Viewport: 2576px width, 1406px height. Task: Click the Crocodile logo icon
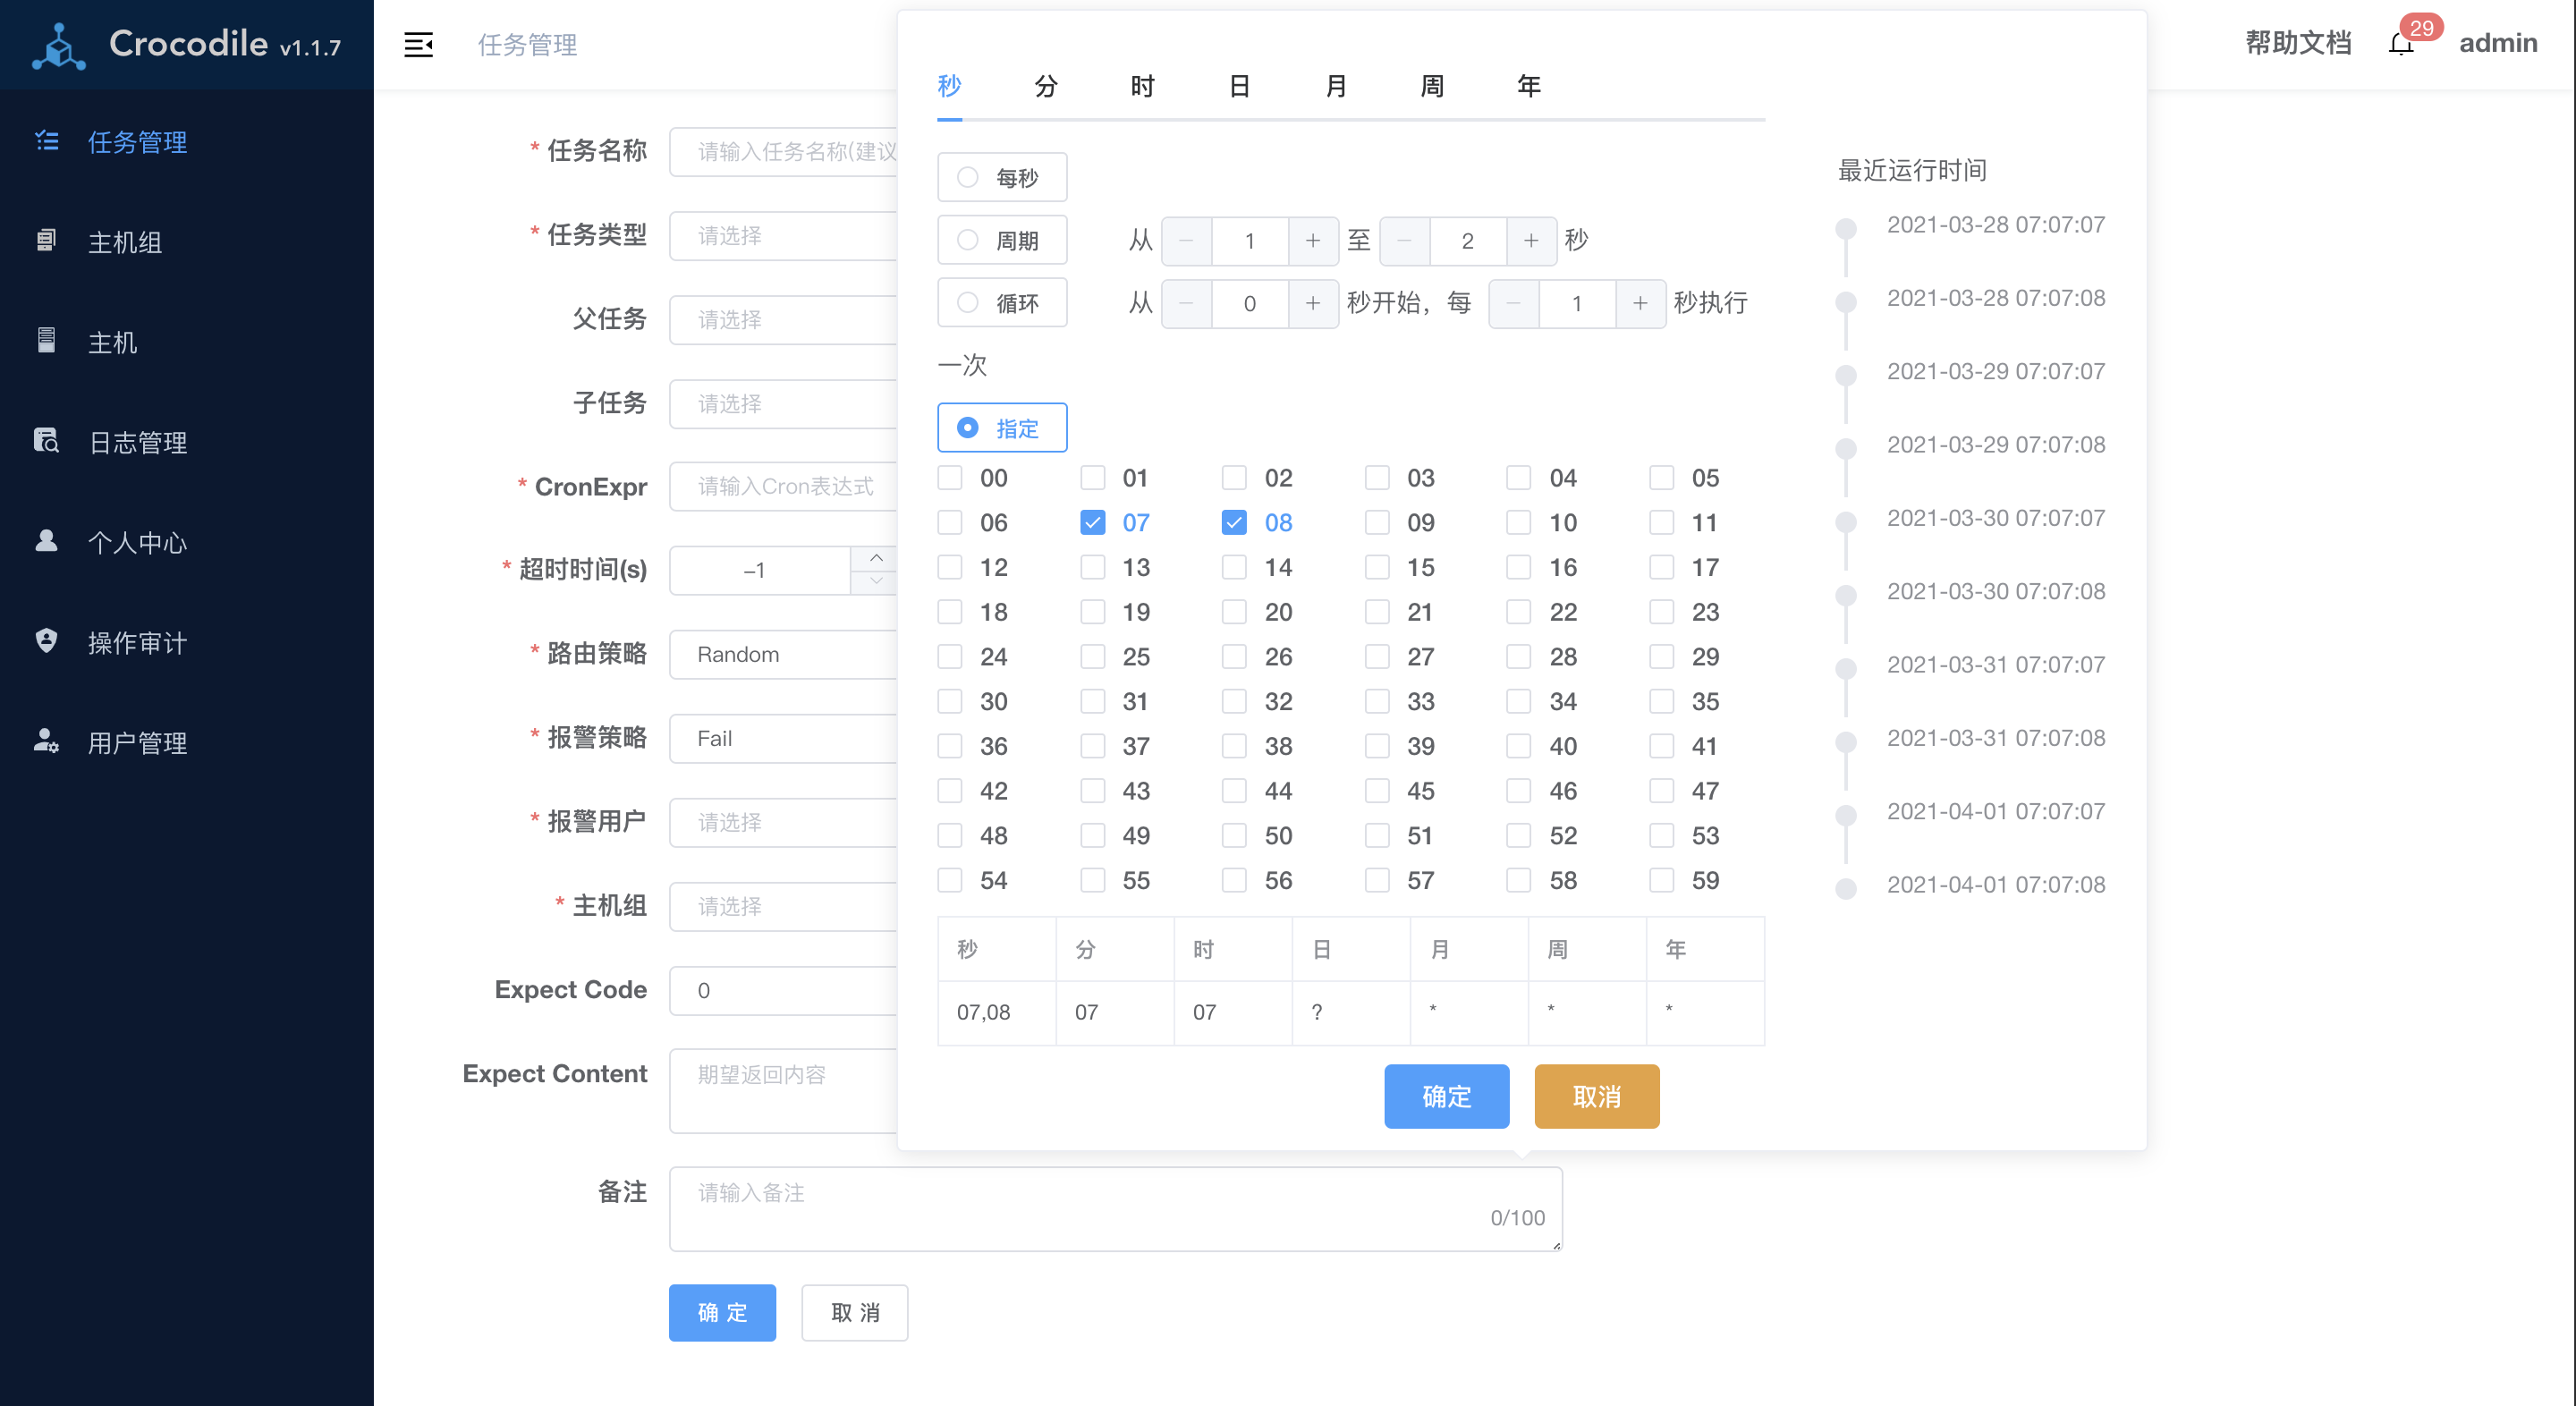point(58,46)
